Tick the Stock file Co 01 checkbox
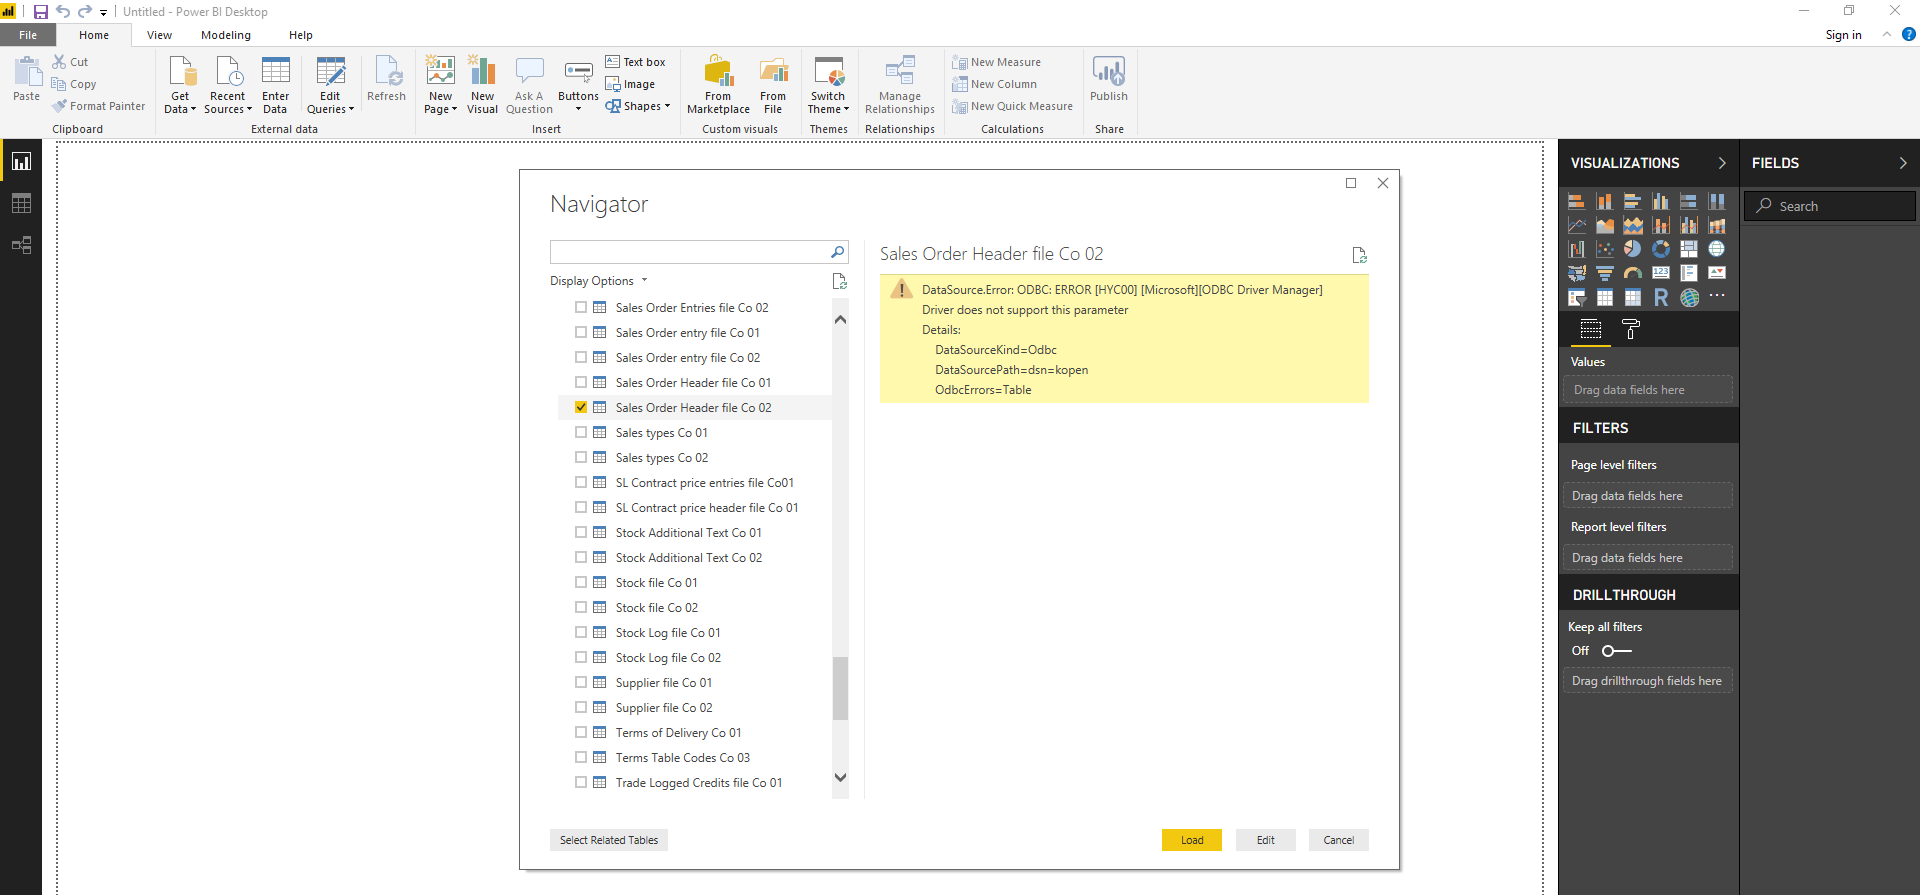The image size is (1920, 895). coord(581,582)
